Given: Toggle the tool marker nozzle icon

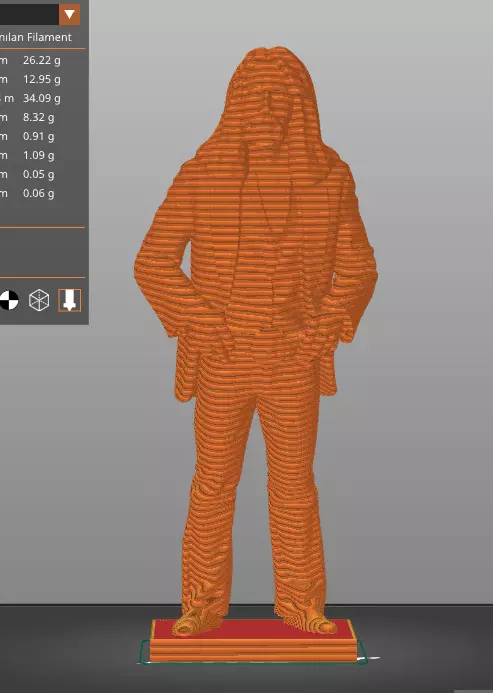Looking at the screenshot, I should tap(70, 301).
